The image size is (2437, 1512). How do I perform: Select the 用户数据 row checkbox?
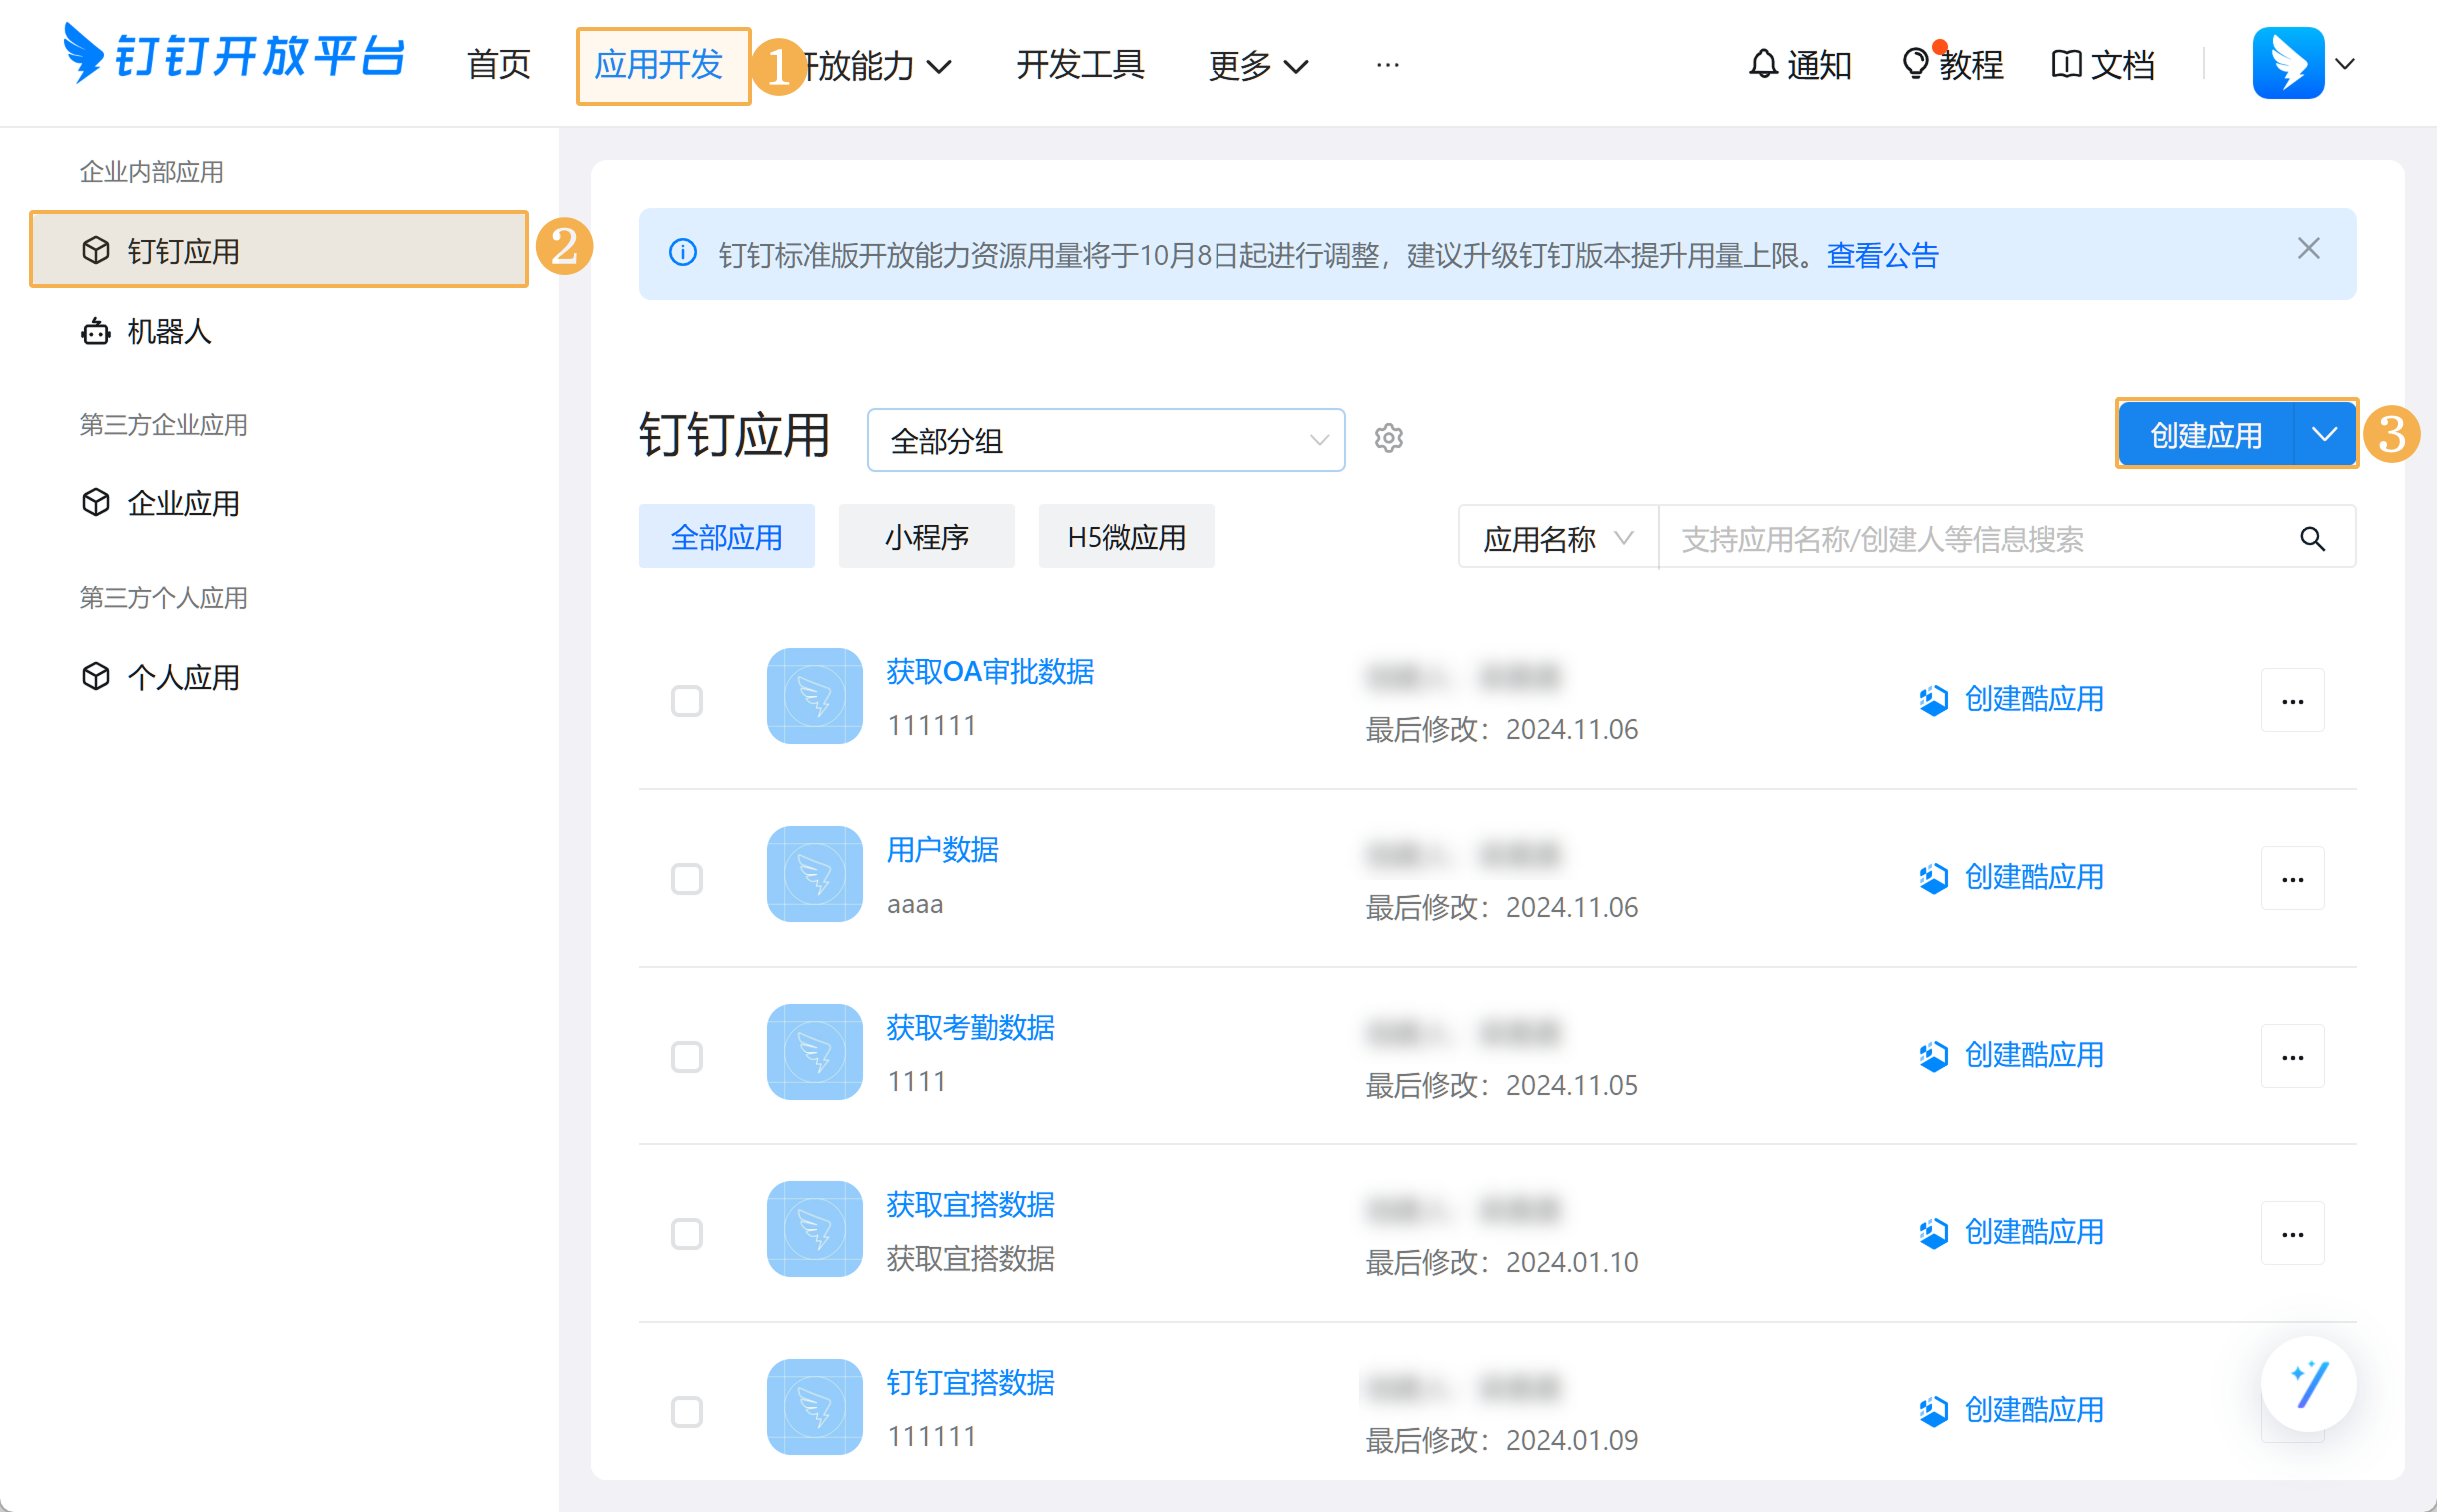coord(687,879)
